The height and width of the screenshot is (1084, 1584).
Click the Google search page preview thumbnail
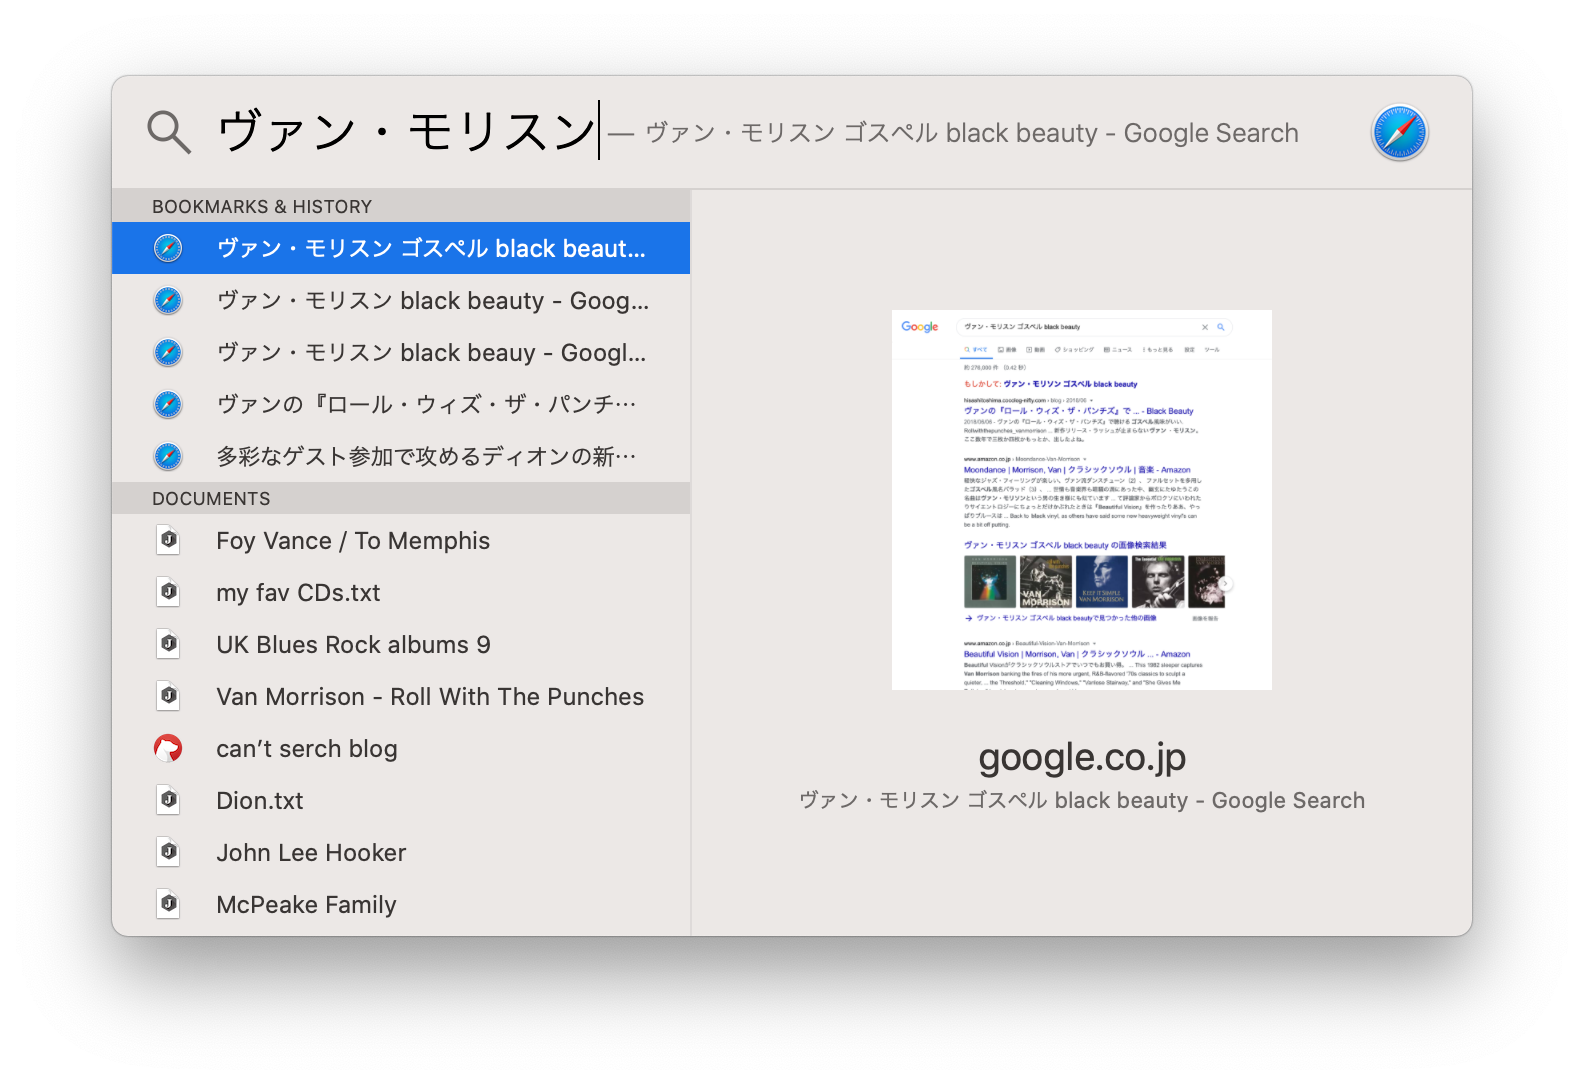click(x=1081, y=500)
